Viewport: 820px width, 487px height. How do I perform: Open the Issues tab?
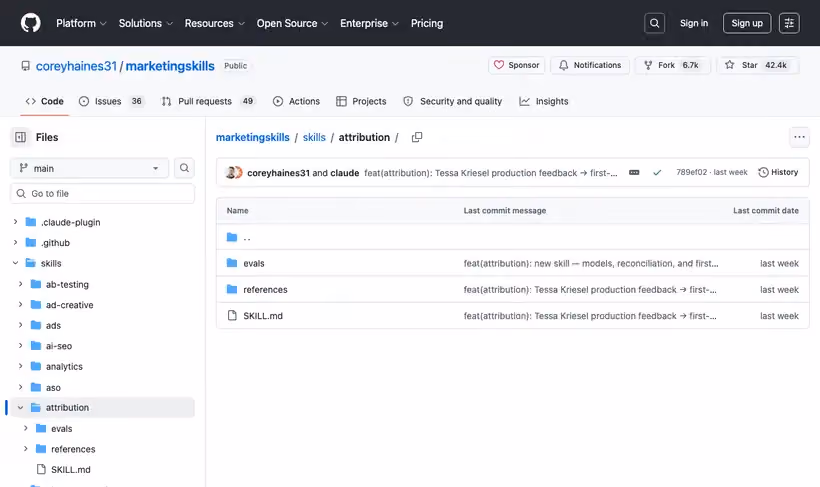[111, 101]
